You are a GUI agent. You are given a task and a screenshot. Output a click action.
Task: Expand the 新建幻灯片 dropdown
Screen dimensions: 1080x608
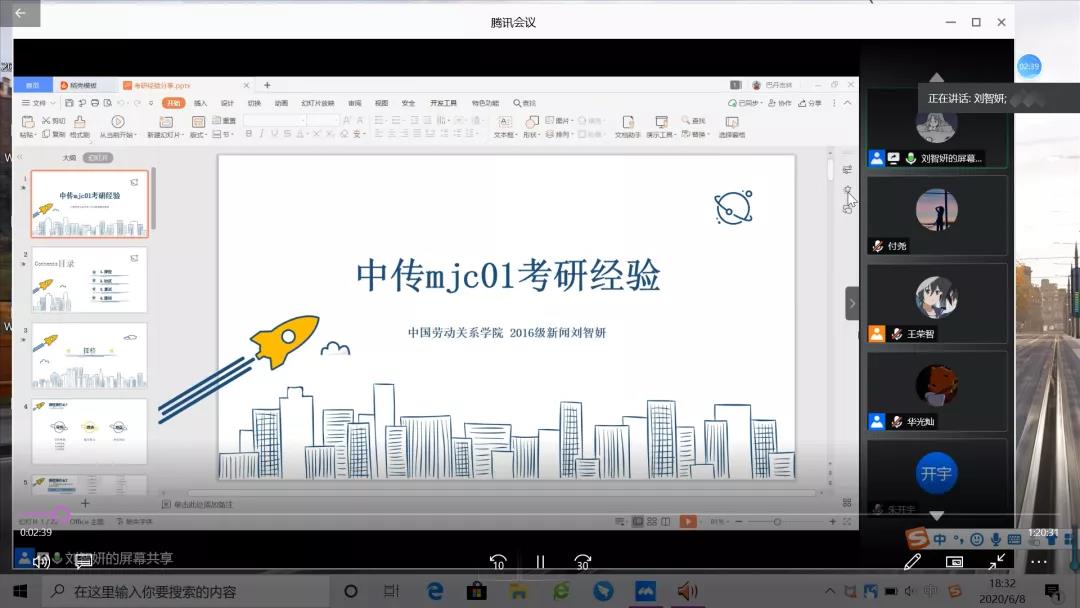coord(165,135)
